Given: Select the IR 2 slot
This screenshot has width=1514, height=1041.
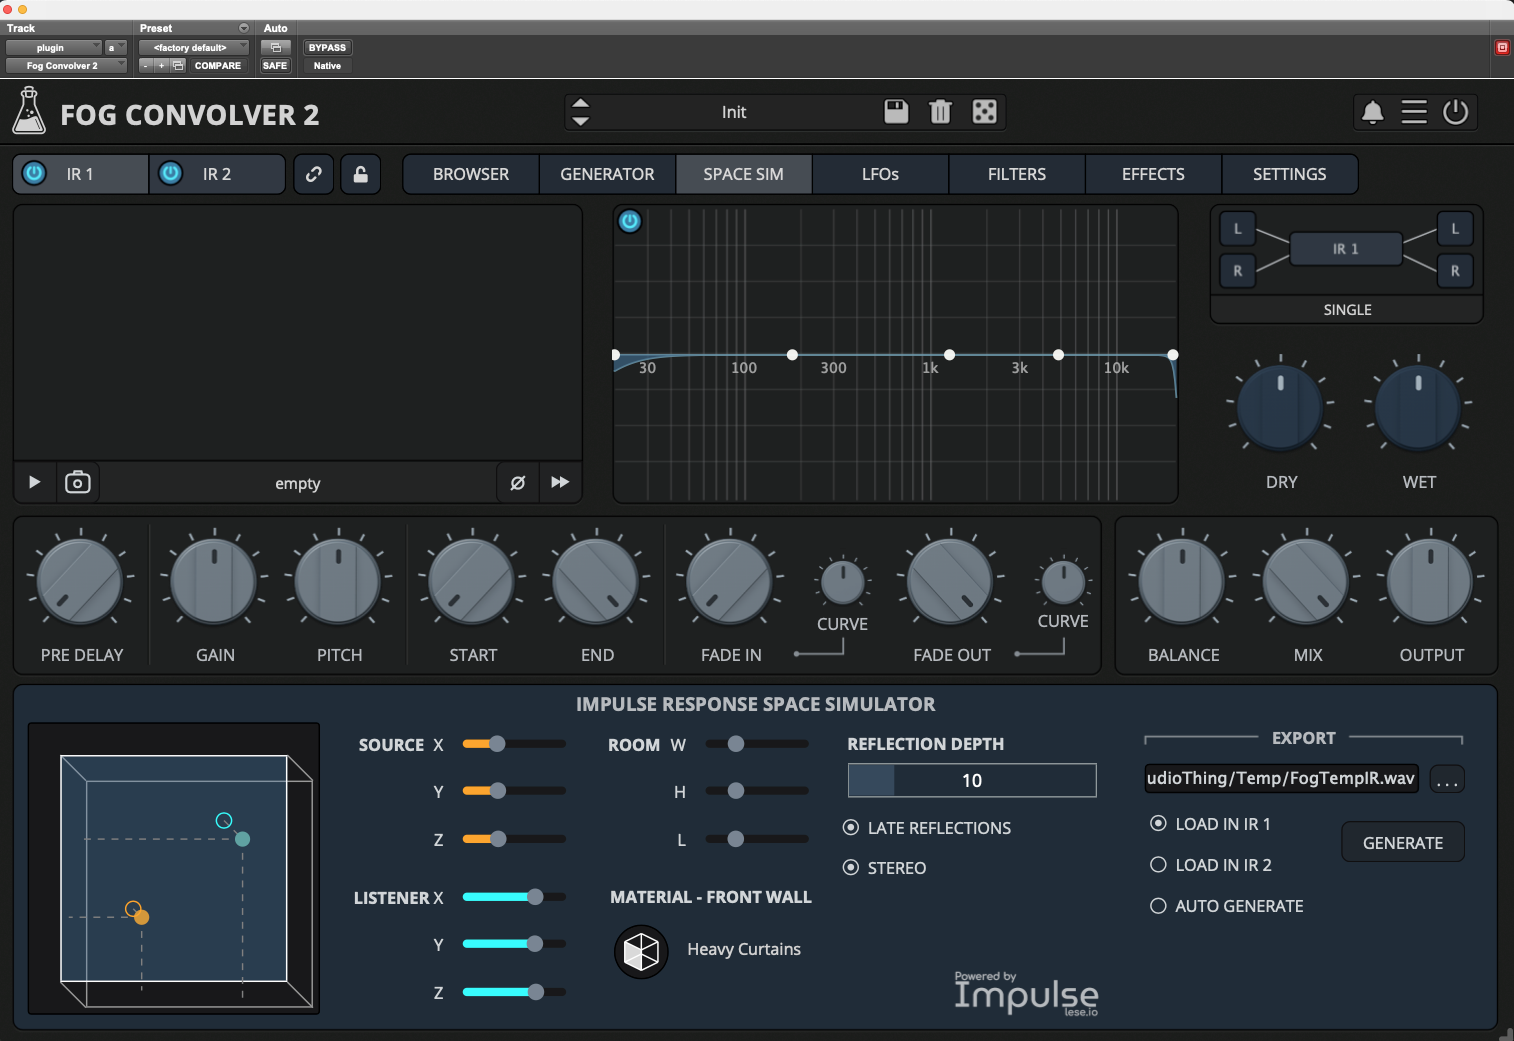Looking at the screenshot, I should point(217,174).
